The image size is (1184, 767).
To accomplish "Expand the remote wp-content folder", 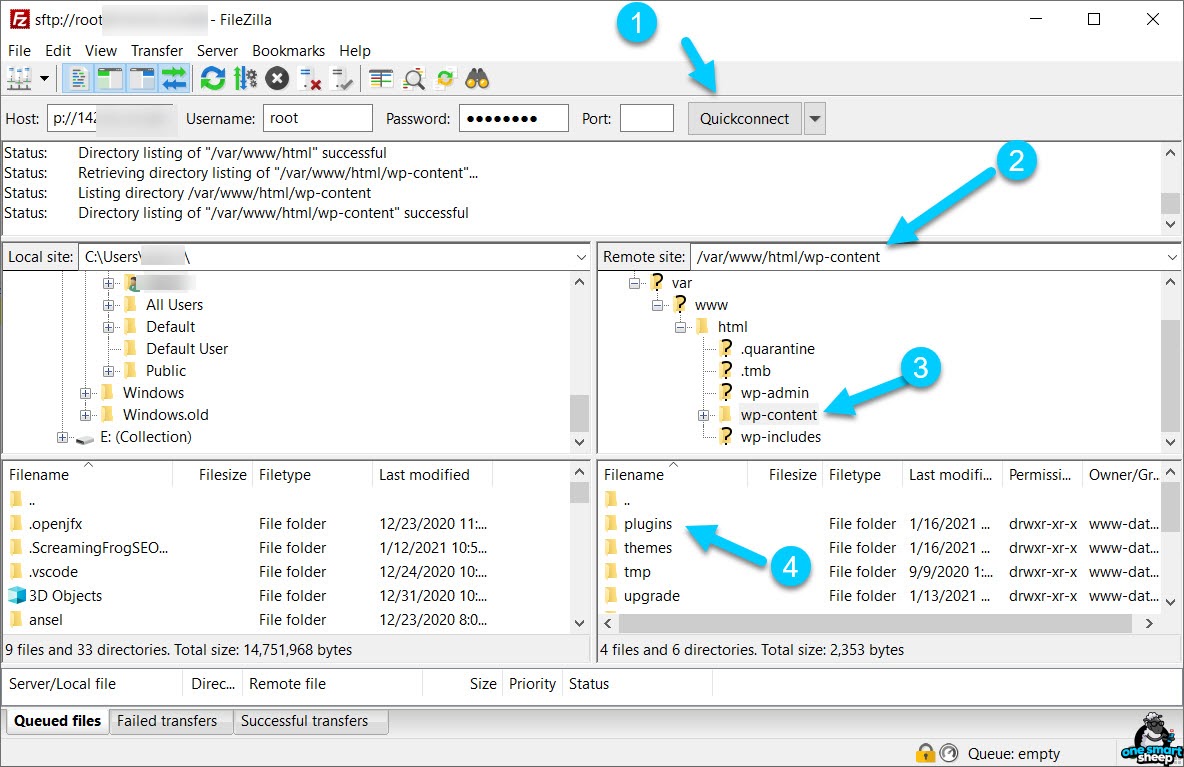I will click(x=704, y=415).
